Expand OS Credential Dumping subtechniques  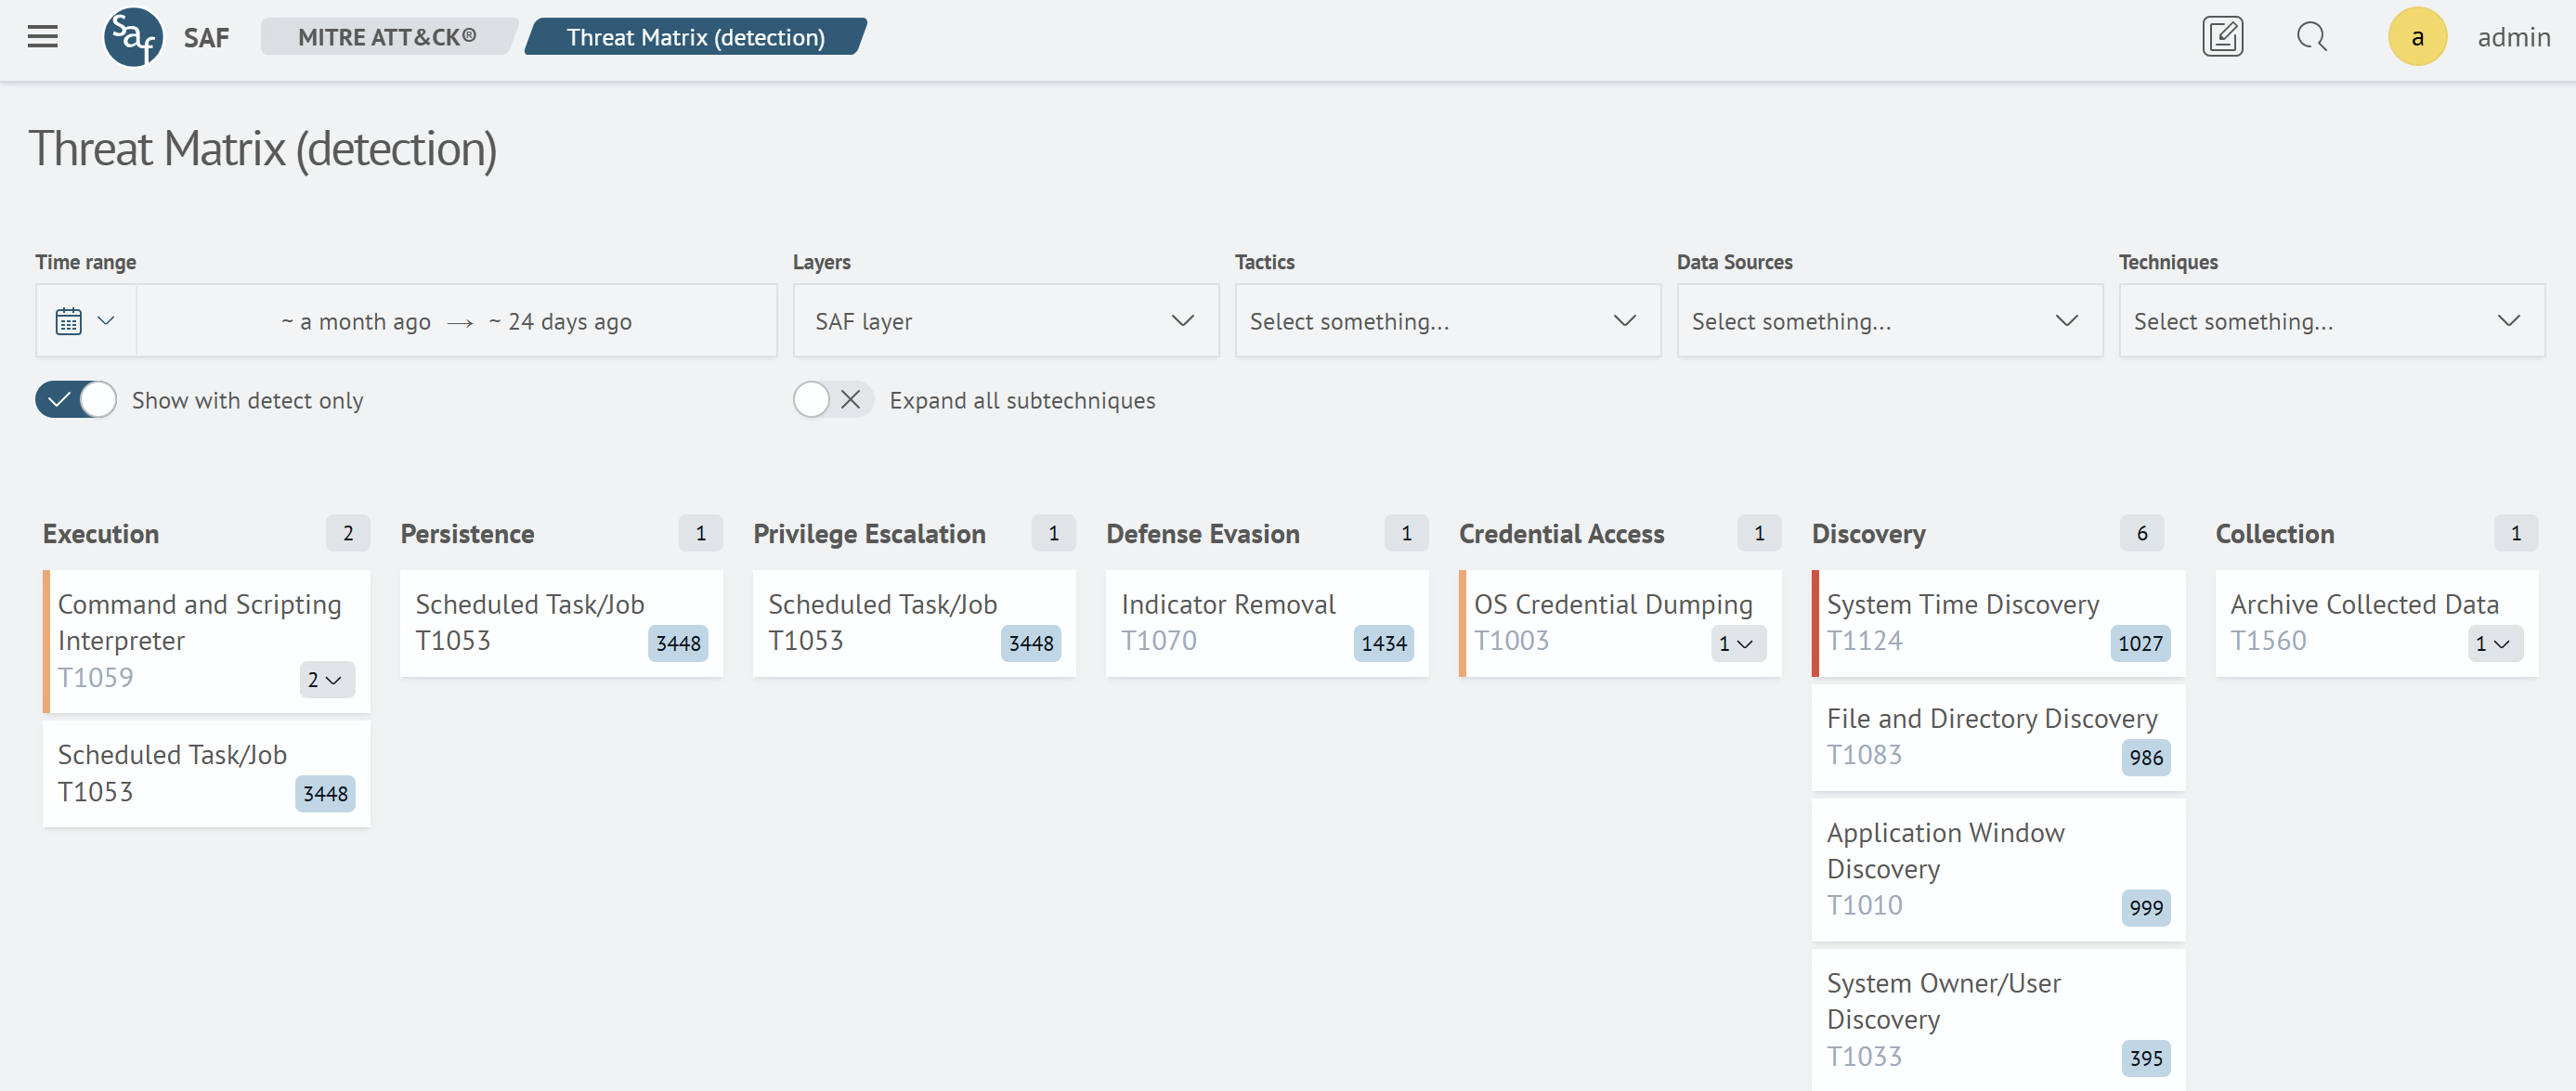[1738, 644]
